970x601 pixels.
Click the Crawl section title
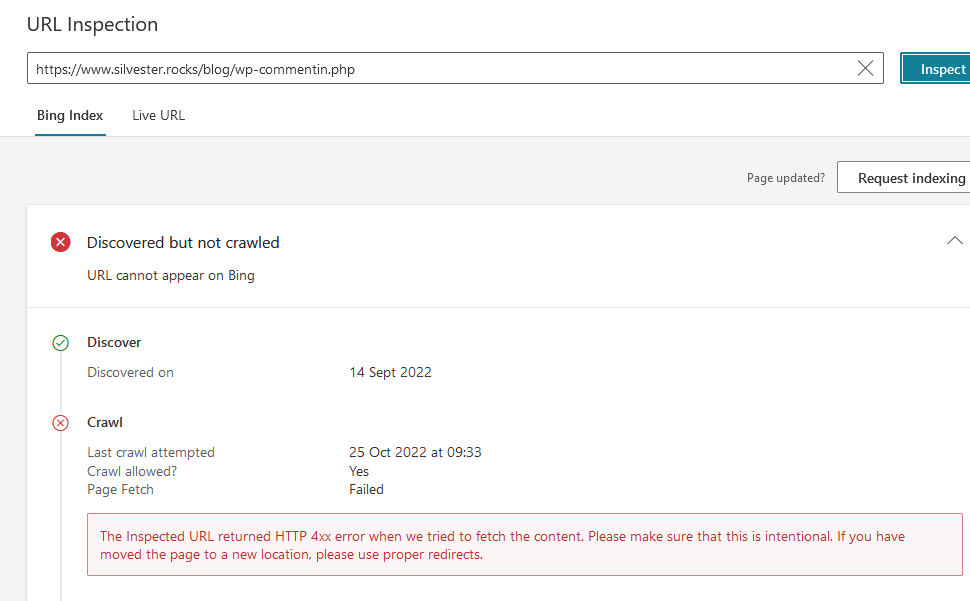coord(105,422)
